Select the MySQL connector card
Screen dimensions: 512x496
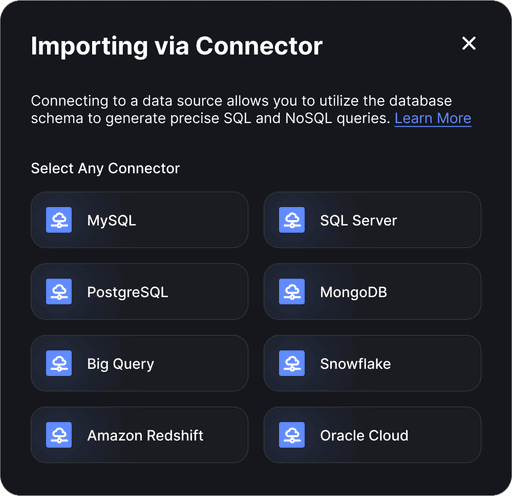[x=139, y=220]
